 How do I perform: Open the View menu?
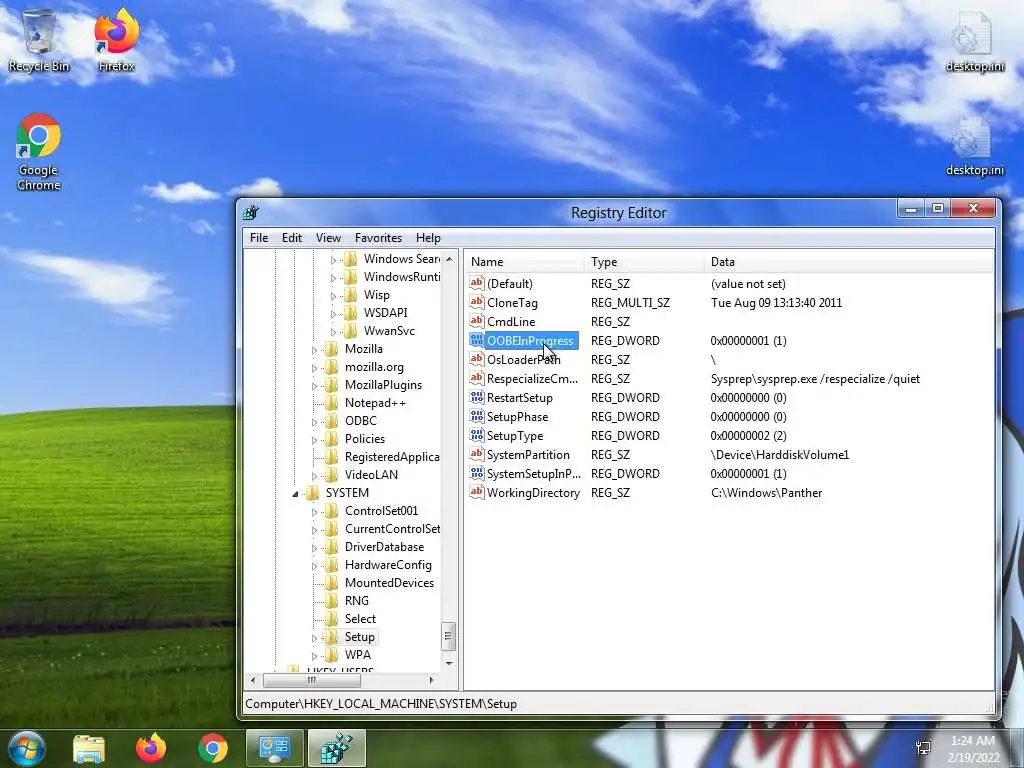tap(328, 238)
